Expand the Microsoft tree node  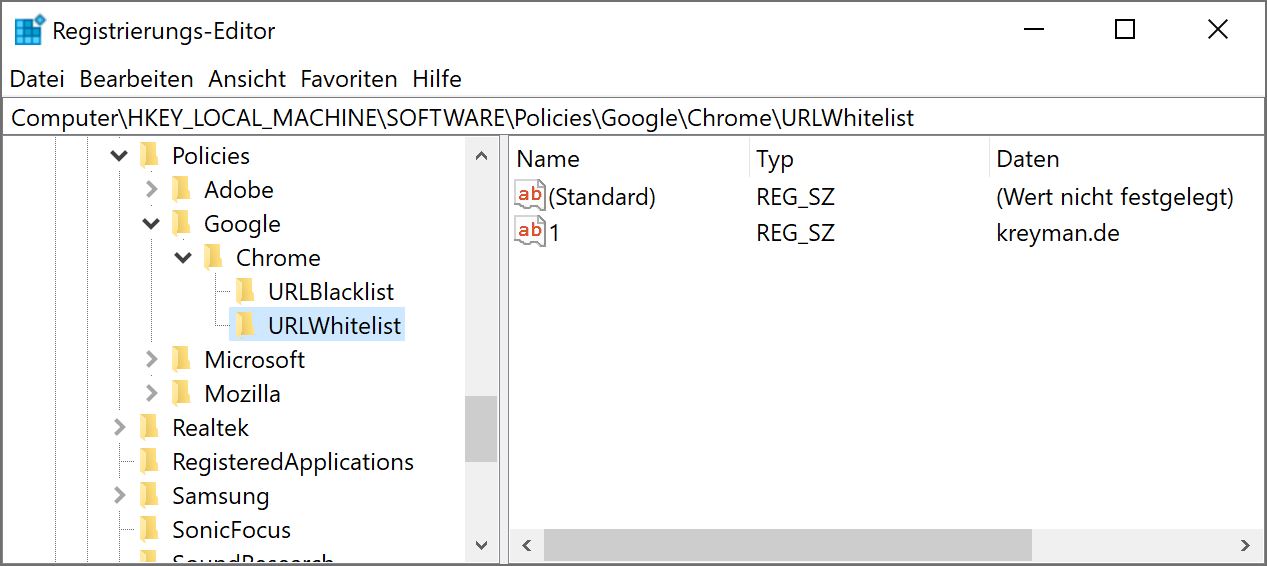(x=151, y=360)
